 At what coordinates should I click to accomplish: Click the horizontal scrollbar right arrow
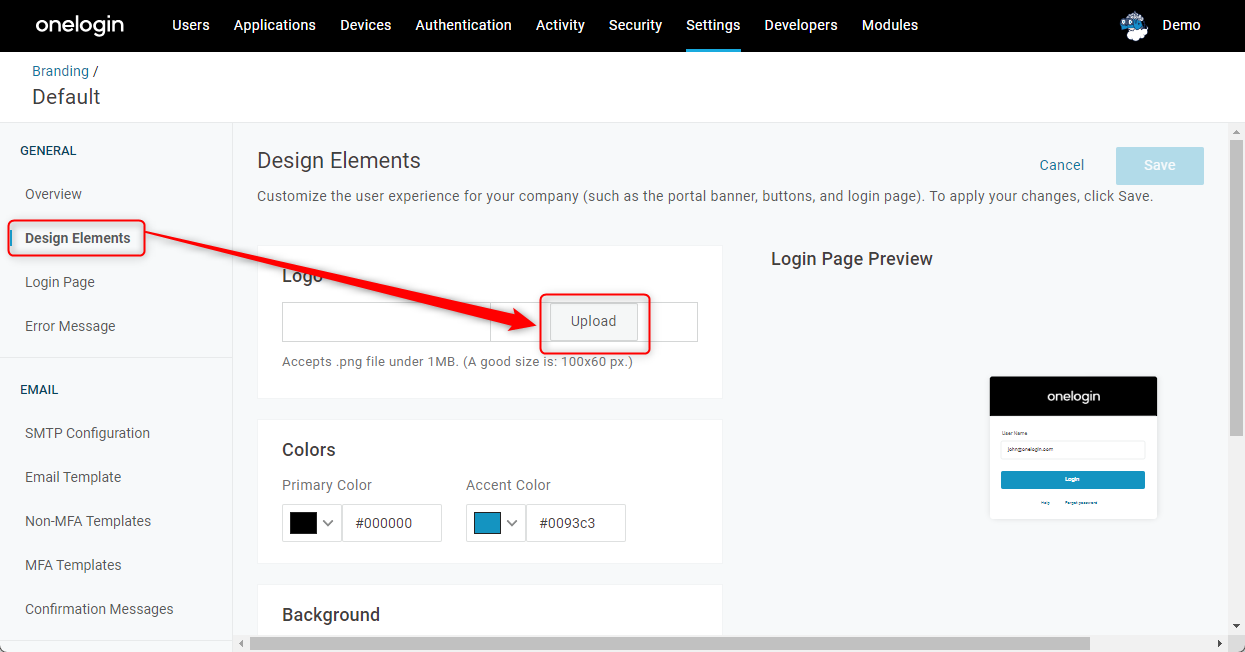(1219, 643)
